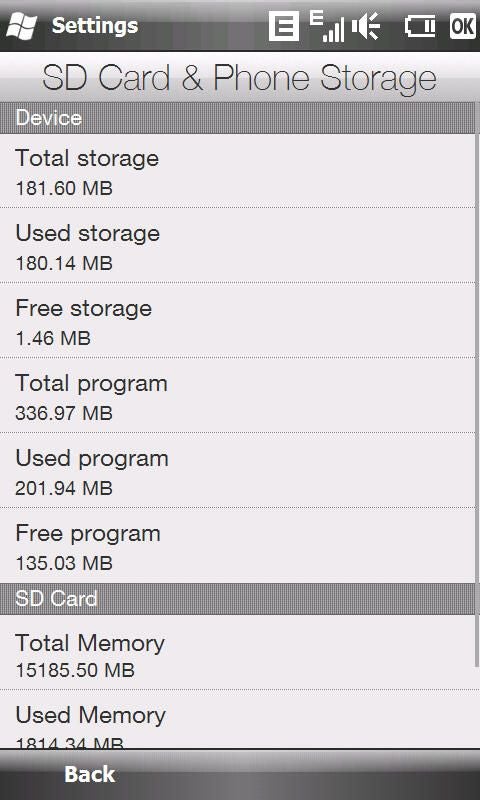Tap the signal strength bars icon
This screenshot has width=480, height=800.
327,26
